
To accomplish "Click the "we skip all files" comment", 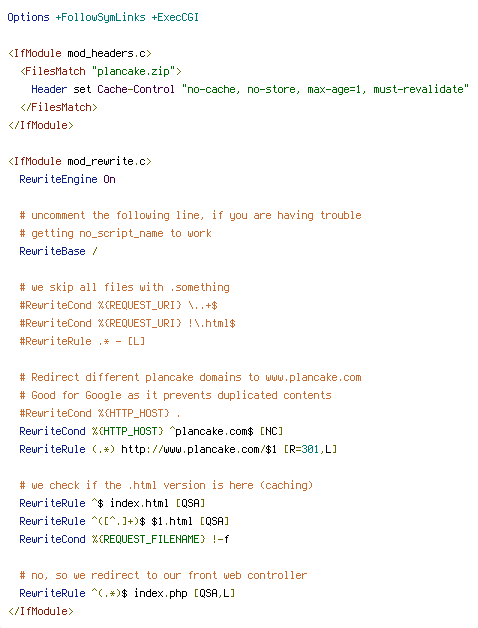I will [125, 287].
